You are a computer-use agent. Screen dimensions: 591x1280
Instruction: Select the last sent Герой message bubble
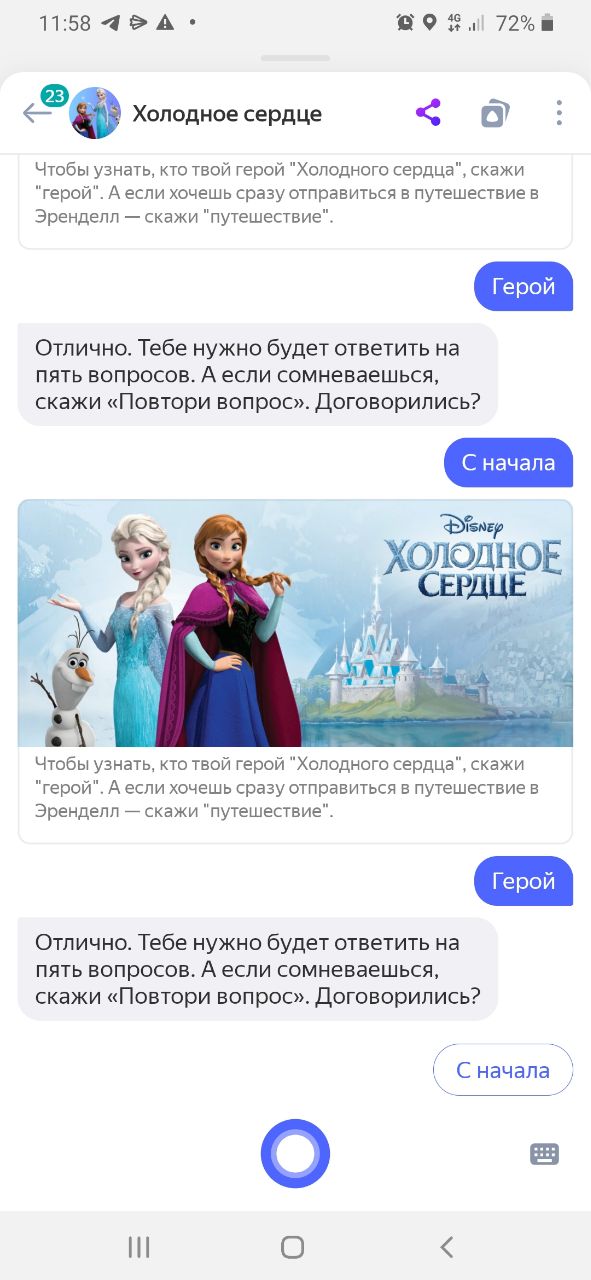[x=524, y=881]
